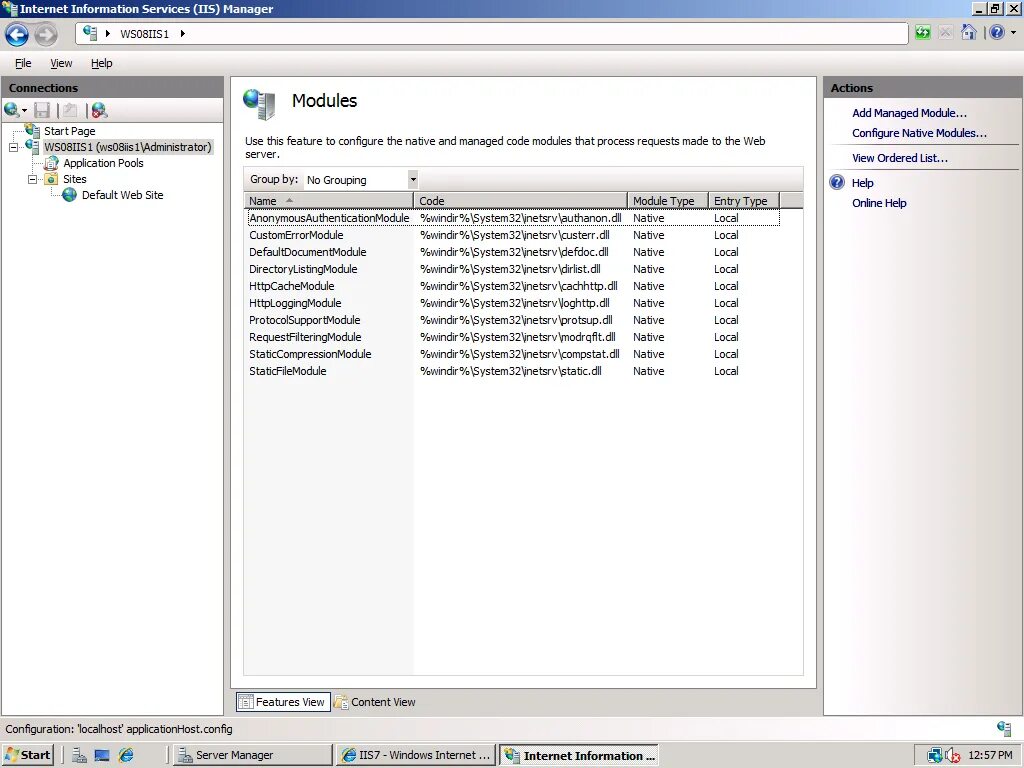The width and height of the screenshot is (1024, 768).
Task: Select CustomErrorModule row
Action: [513, 235]
